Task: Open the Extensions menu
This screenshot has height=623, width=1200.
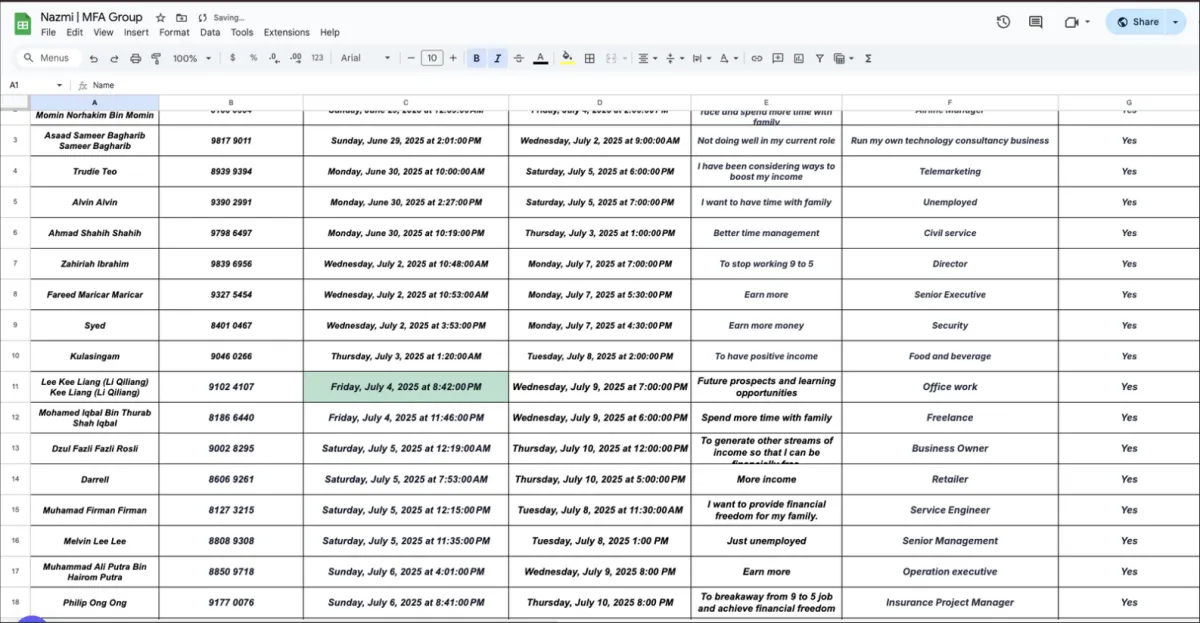Action: (286, 32)
